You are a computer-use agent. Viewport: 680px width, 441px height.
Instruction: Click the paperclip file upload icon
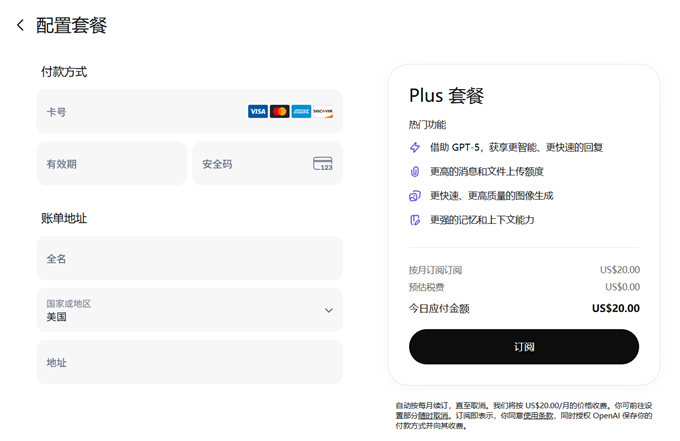(x=415, y=172)
